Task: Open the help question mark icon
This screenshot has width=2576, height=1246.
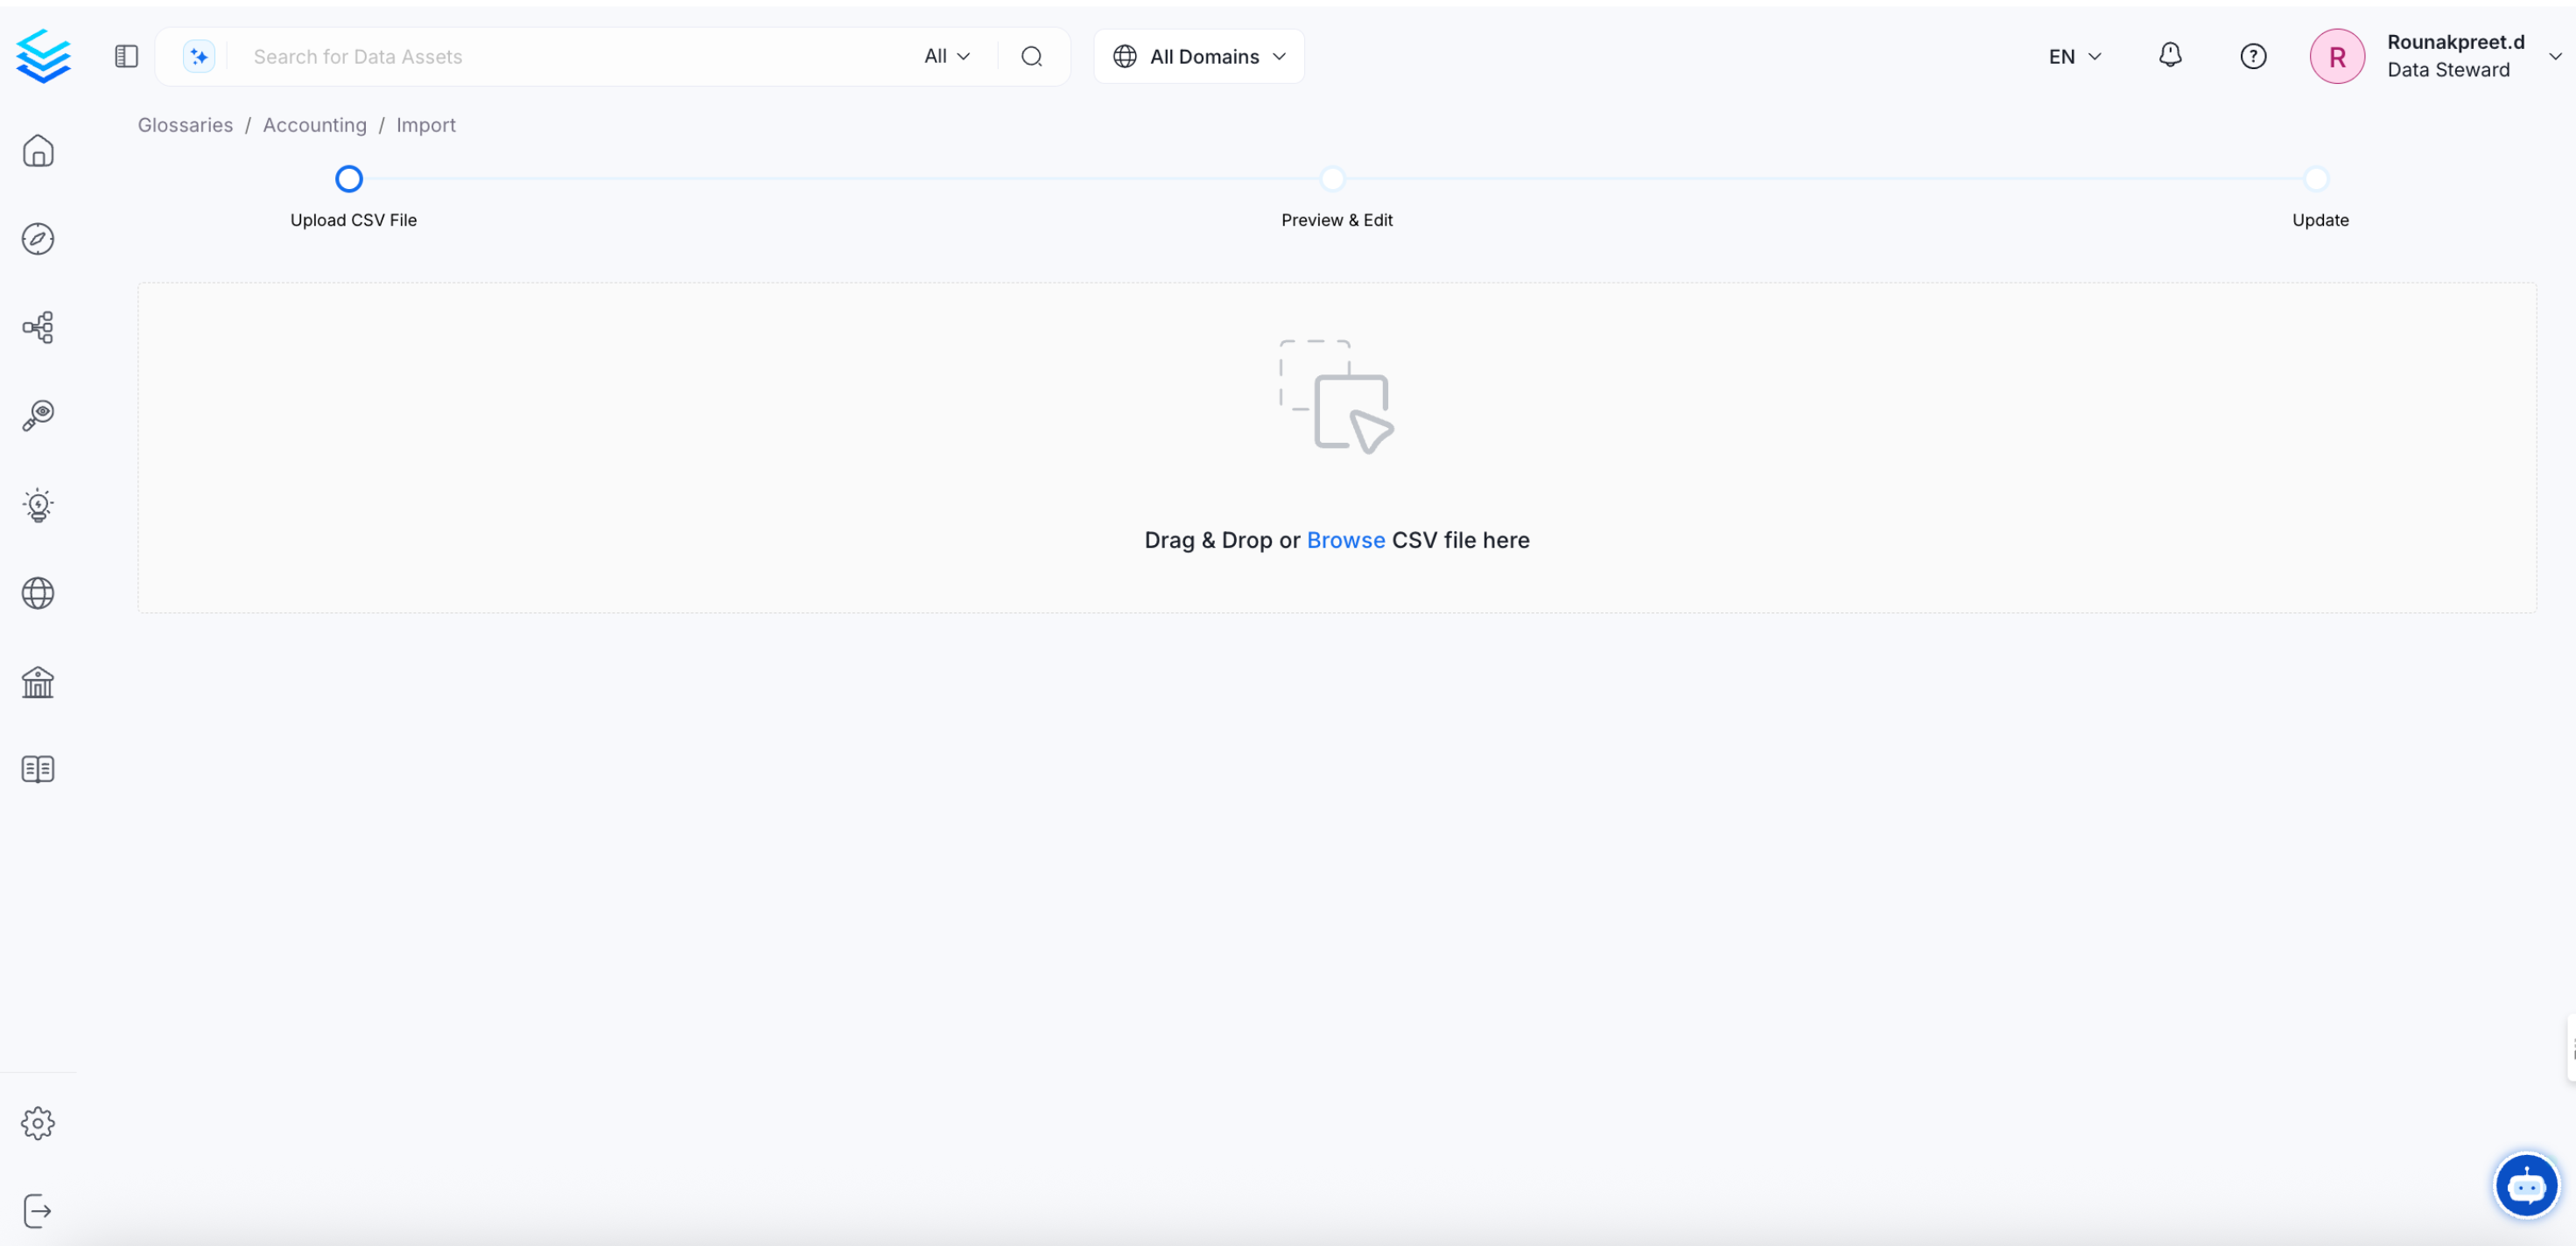Action: point(2252,57)
